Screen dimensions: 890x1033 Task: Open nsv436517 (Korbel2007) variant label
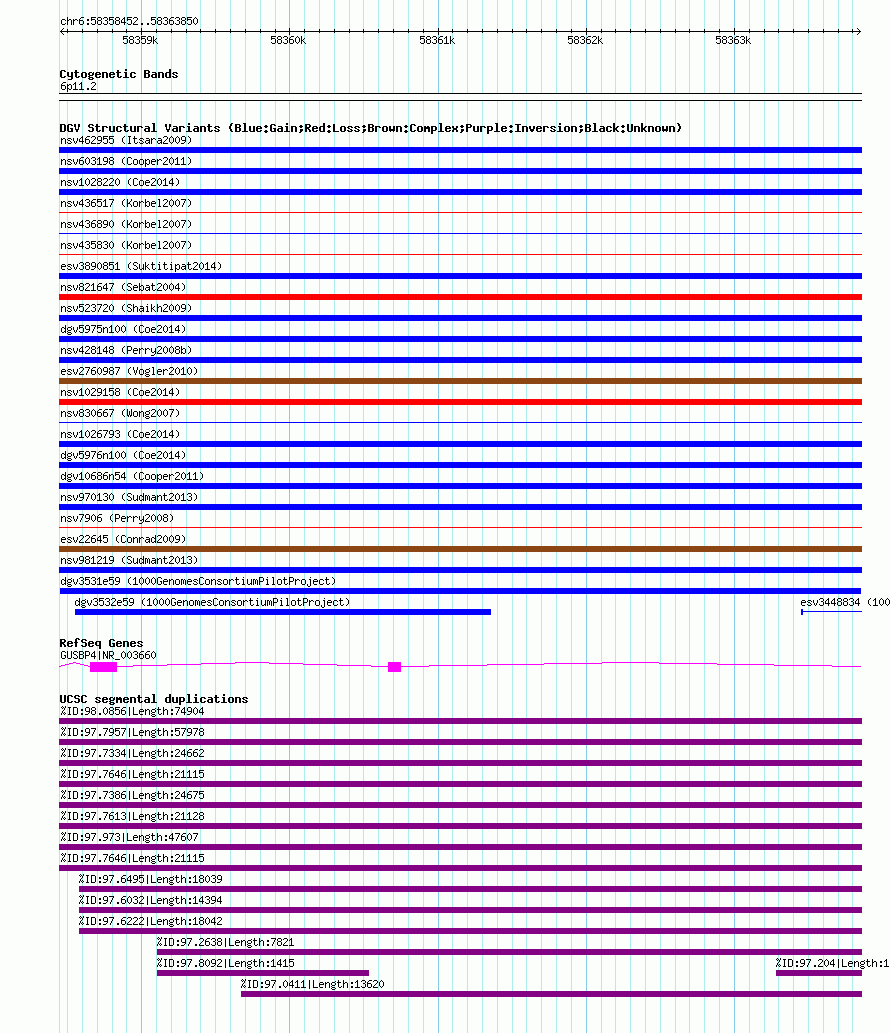pyautogui.click(x=126, y=204)
